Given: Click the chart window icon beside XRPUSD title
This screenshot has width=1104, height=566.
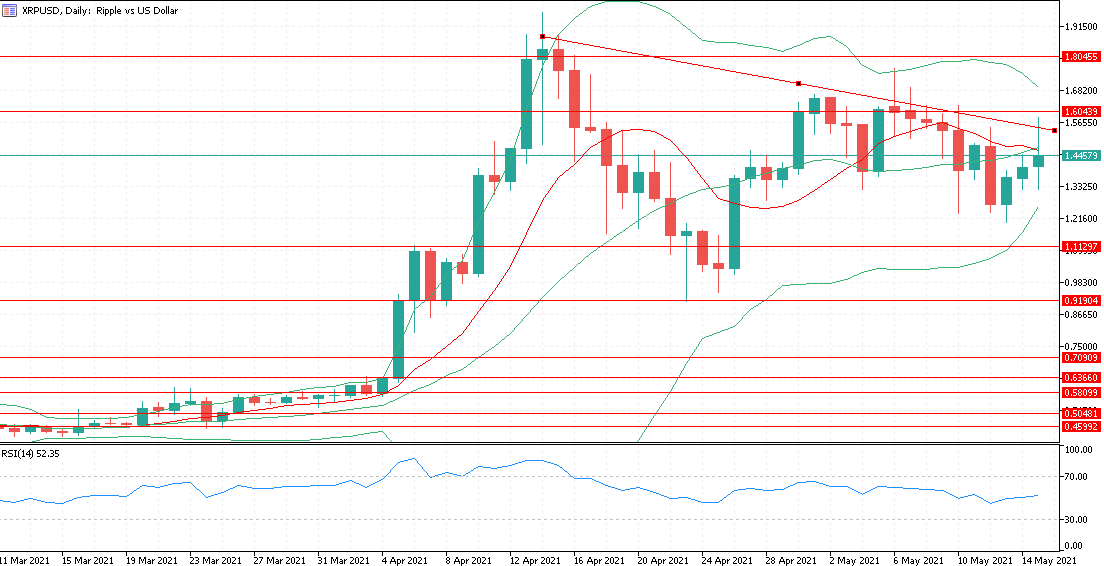Looking at the screenshot, I should 9,11.
